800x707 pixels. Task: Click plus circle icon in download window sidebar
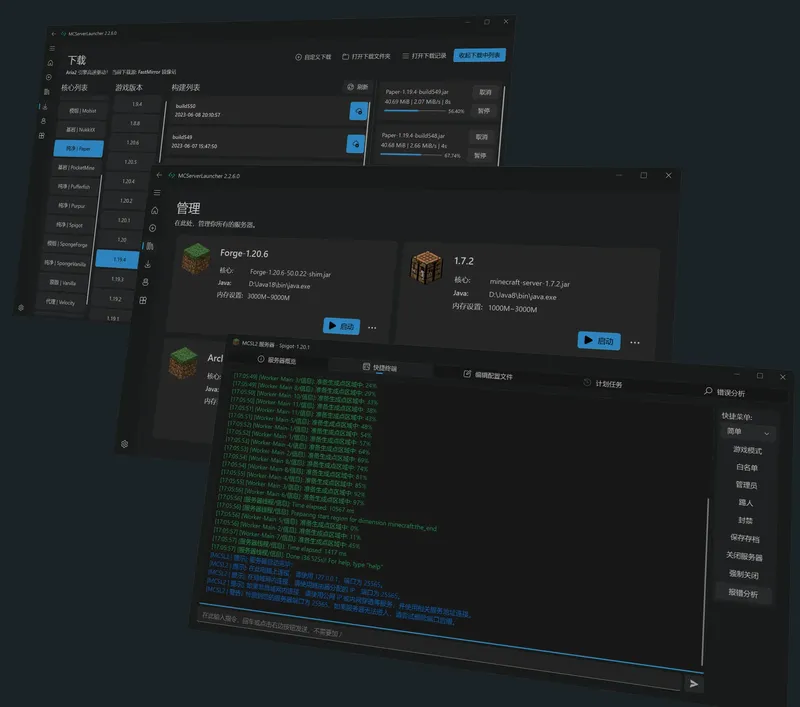click(x=48, y=77)
